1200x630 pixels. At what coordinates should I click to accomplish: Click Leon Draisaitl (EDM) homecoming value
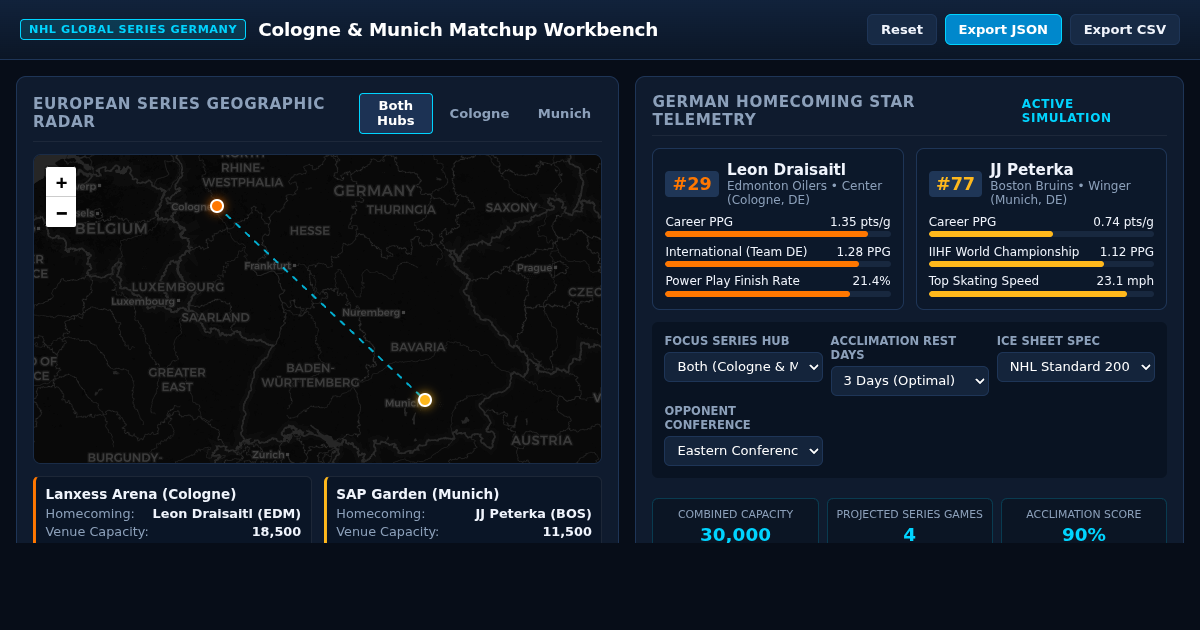pyautogui.click(x=227, y=514)
